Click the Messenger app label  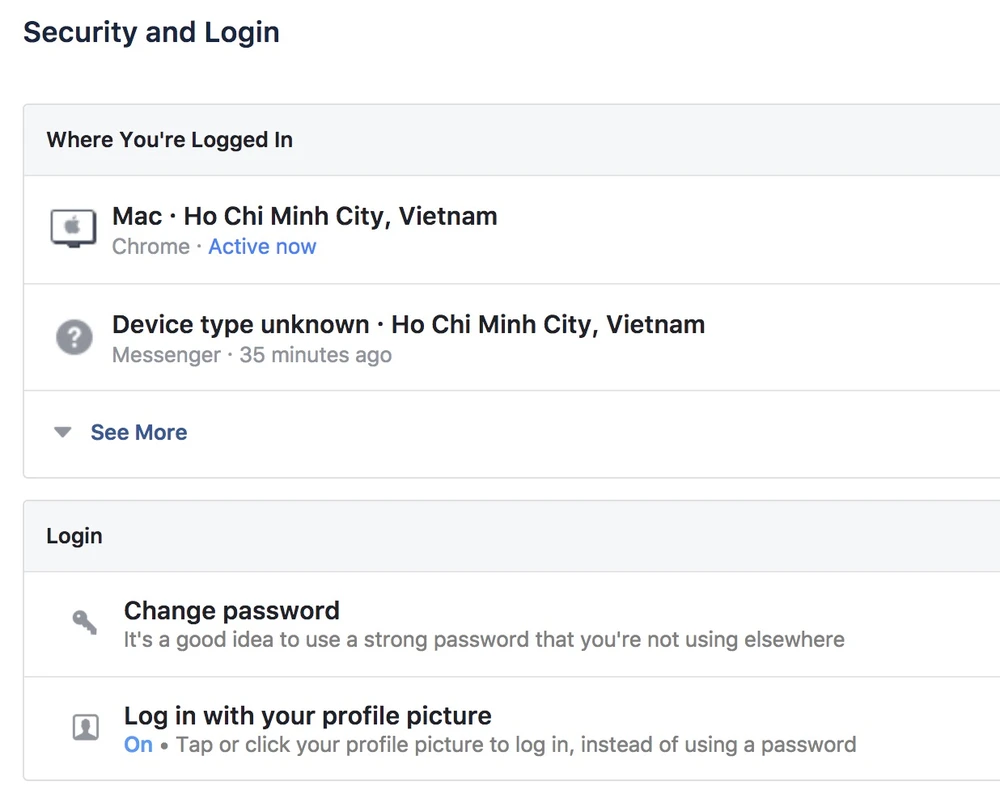[166, 355]
